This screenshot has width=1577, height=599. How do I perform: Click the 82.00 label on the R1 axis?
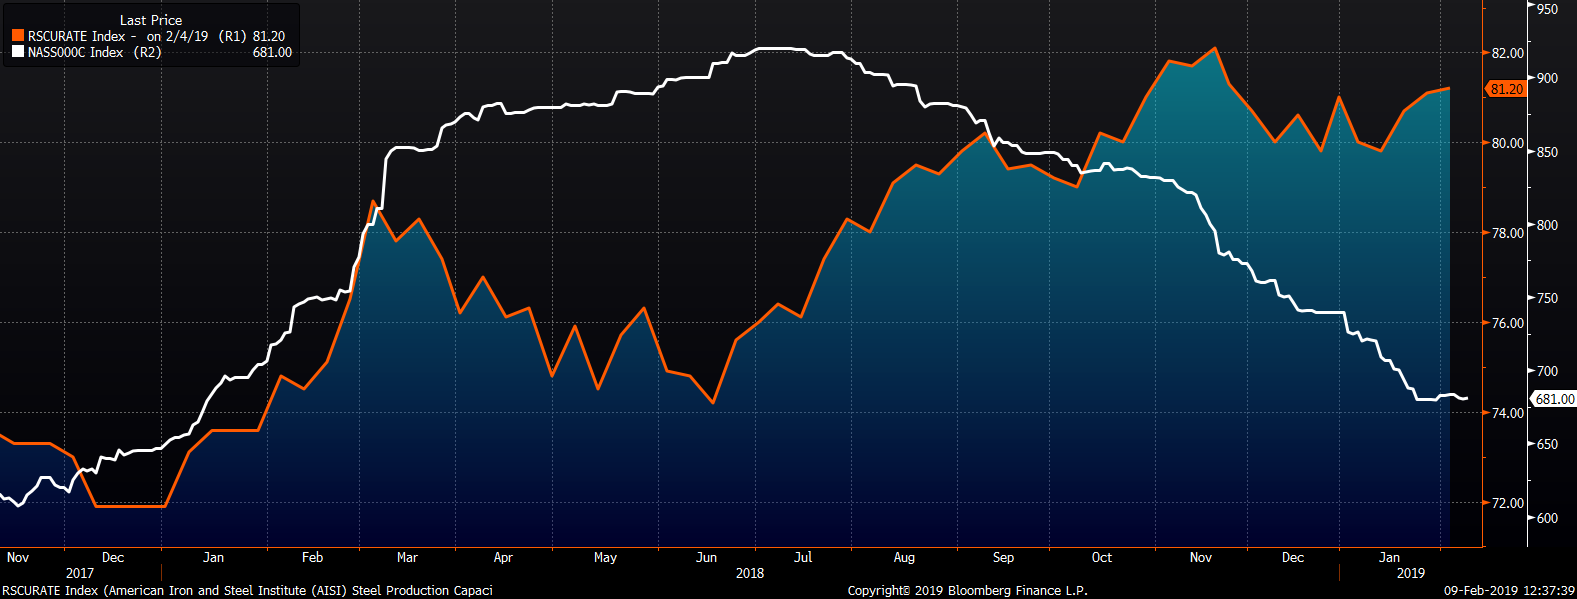(x=1507, y=53)
